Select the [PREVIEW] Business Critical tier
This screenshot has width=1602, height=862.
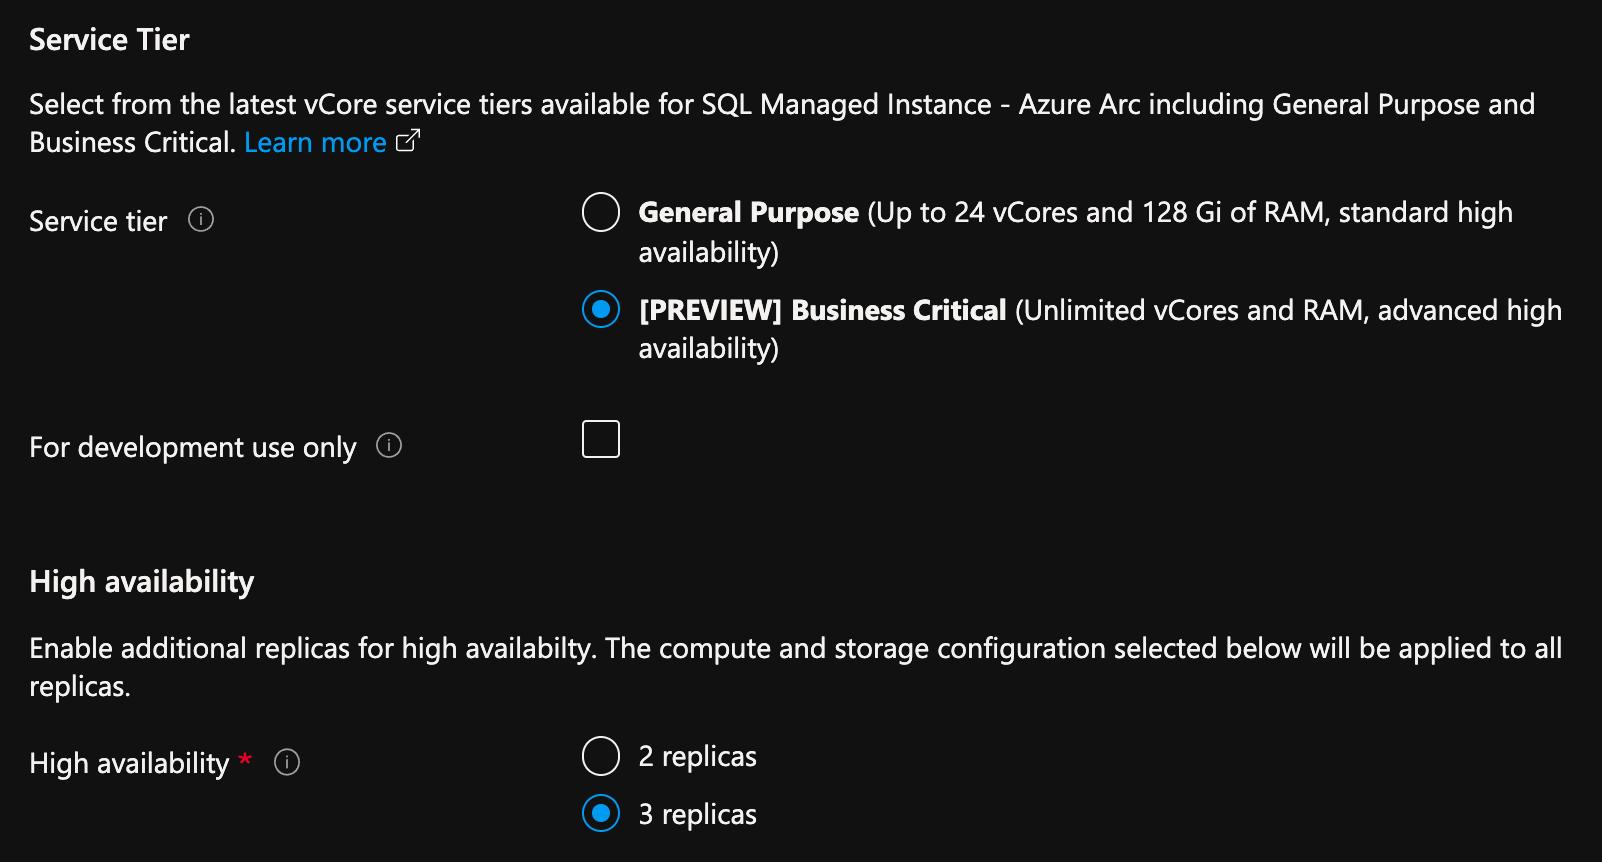coord(600,311)
